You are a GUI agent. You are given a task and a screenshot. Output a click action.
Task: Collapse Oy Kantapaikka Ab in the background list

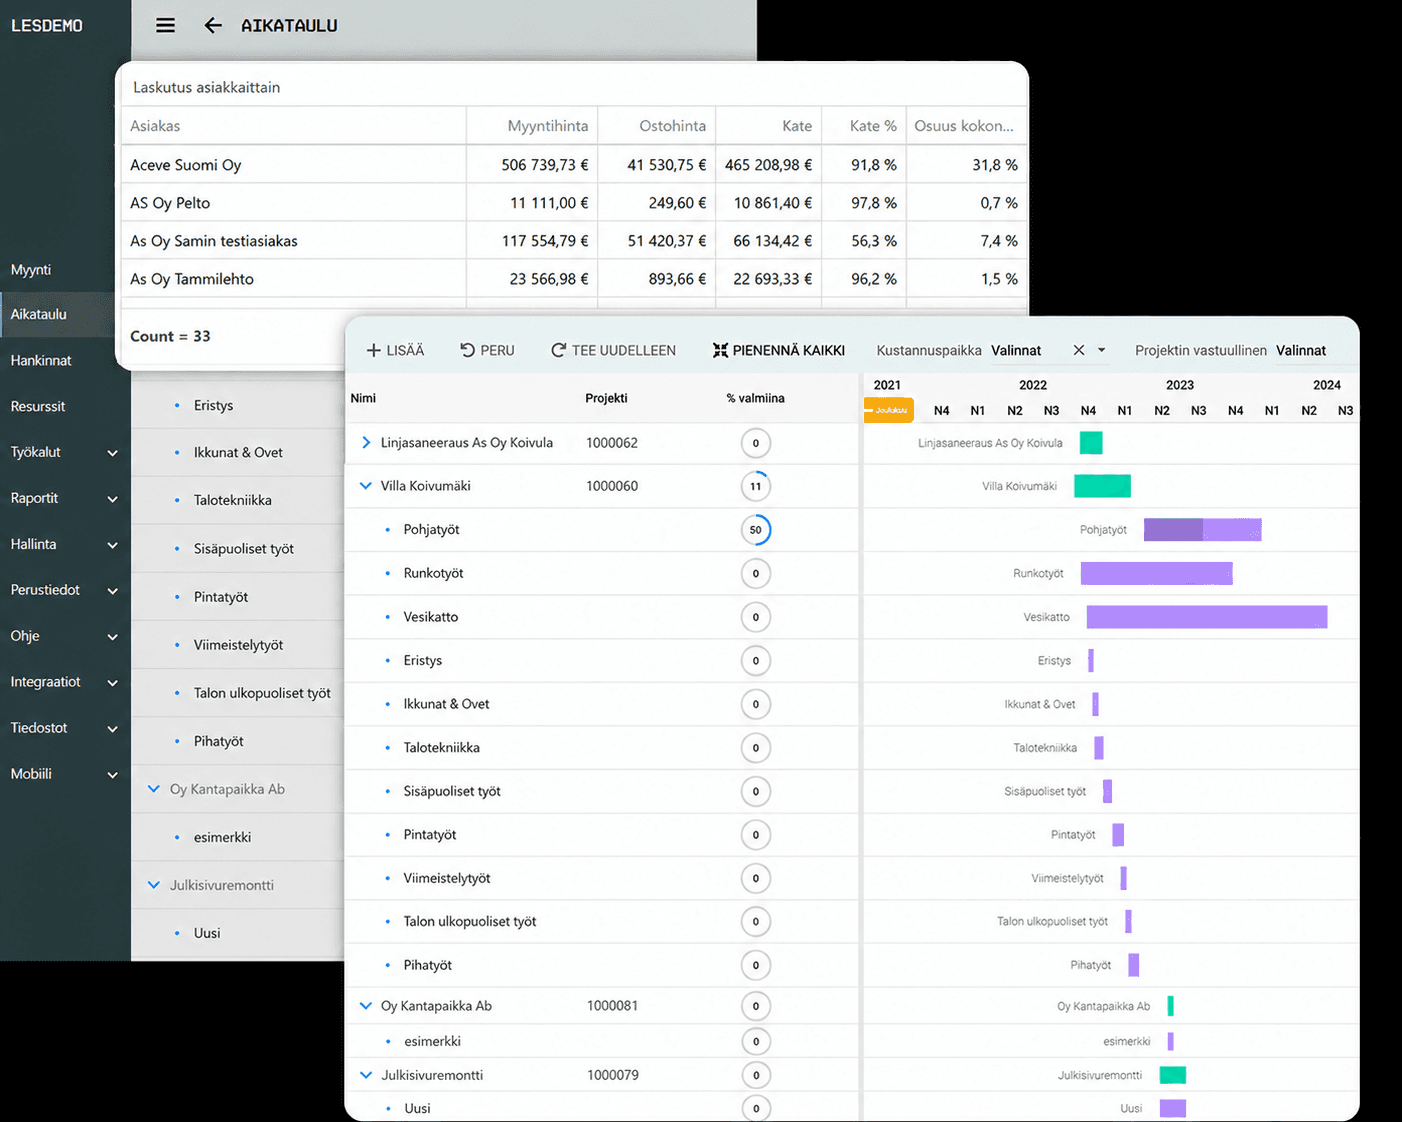tap(154, 789)
